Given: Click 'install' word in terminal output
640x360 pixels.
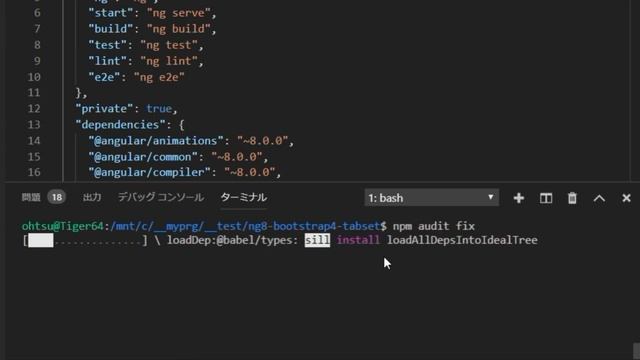Looking at the screenshot, I should [x=358, y=240].
